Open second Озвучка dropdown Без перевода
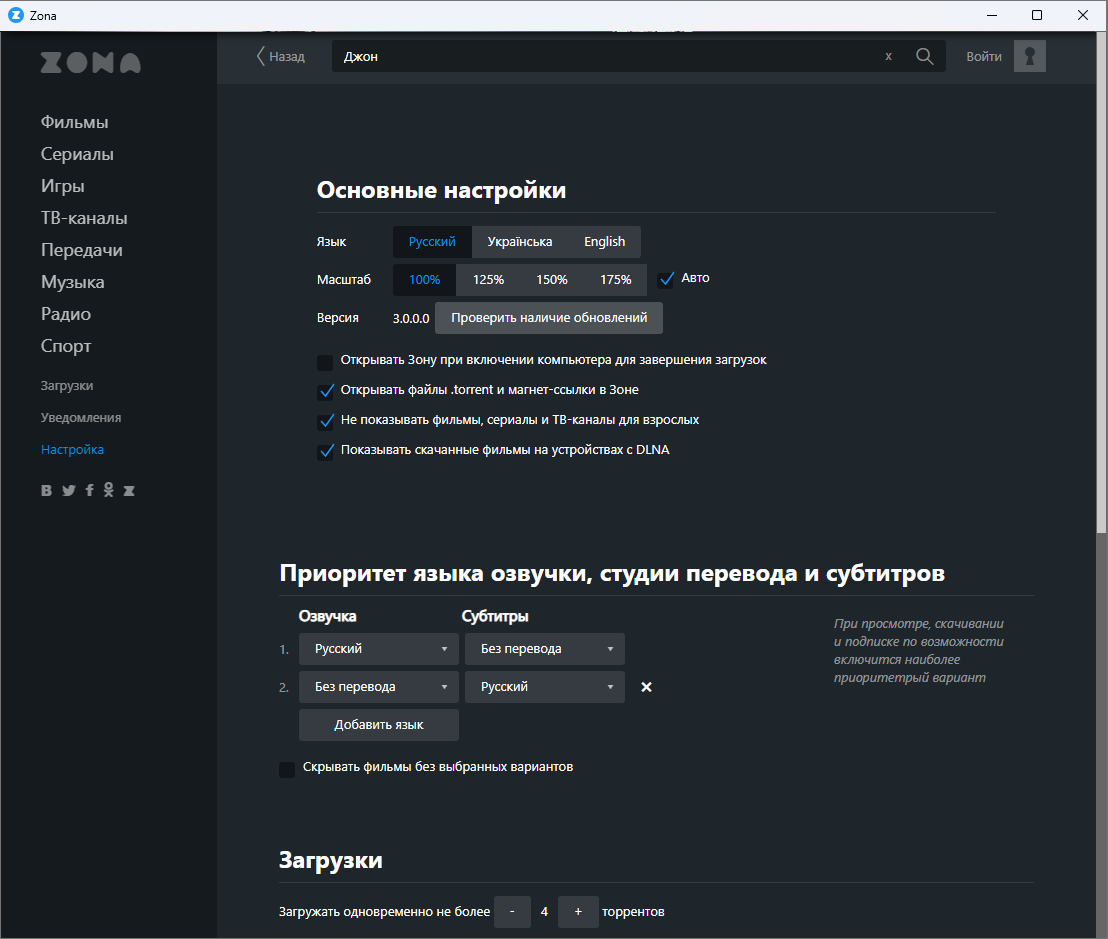The width and height of the screenshot is (1108, 939). (x=379, y=687)
